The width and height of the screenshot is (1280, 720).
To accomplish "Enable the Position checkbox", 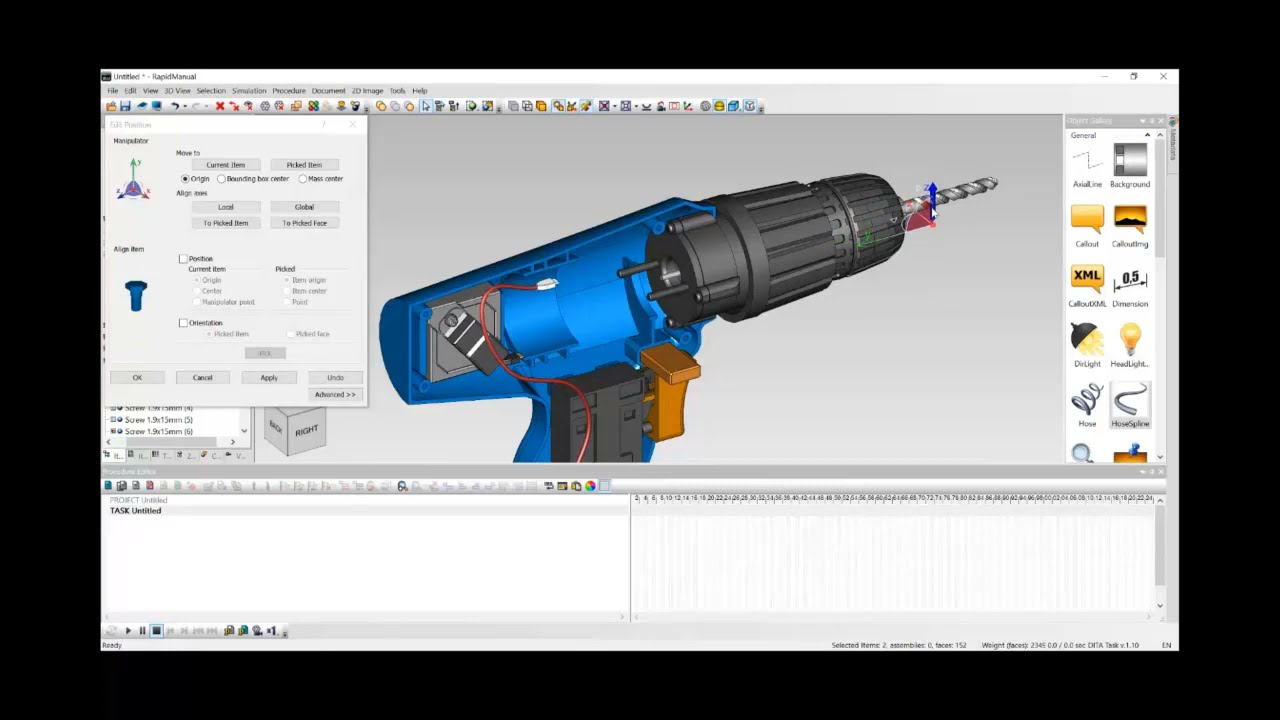I will (183, 259).
